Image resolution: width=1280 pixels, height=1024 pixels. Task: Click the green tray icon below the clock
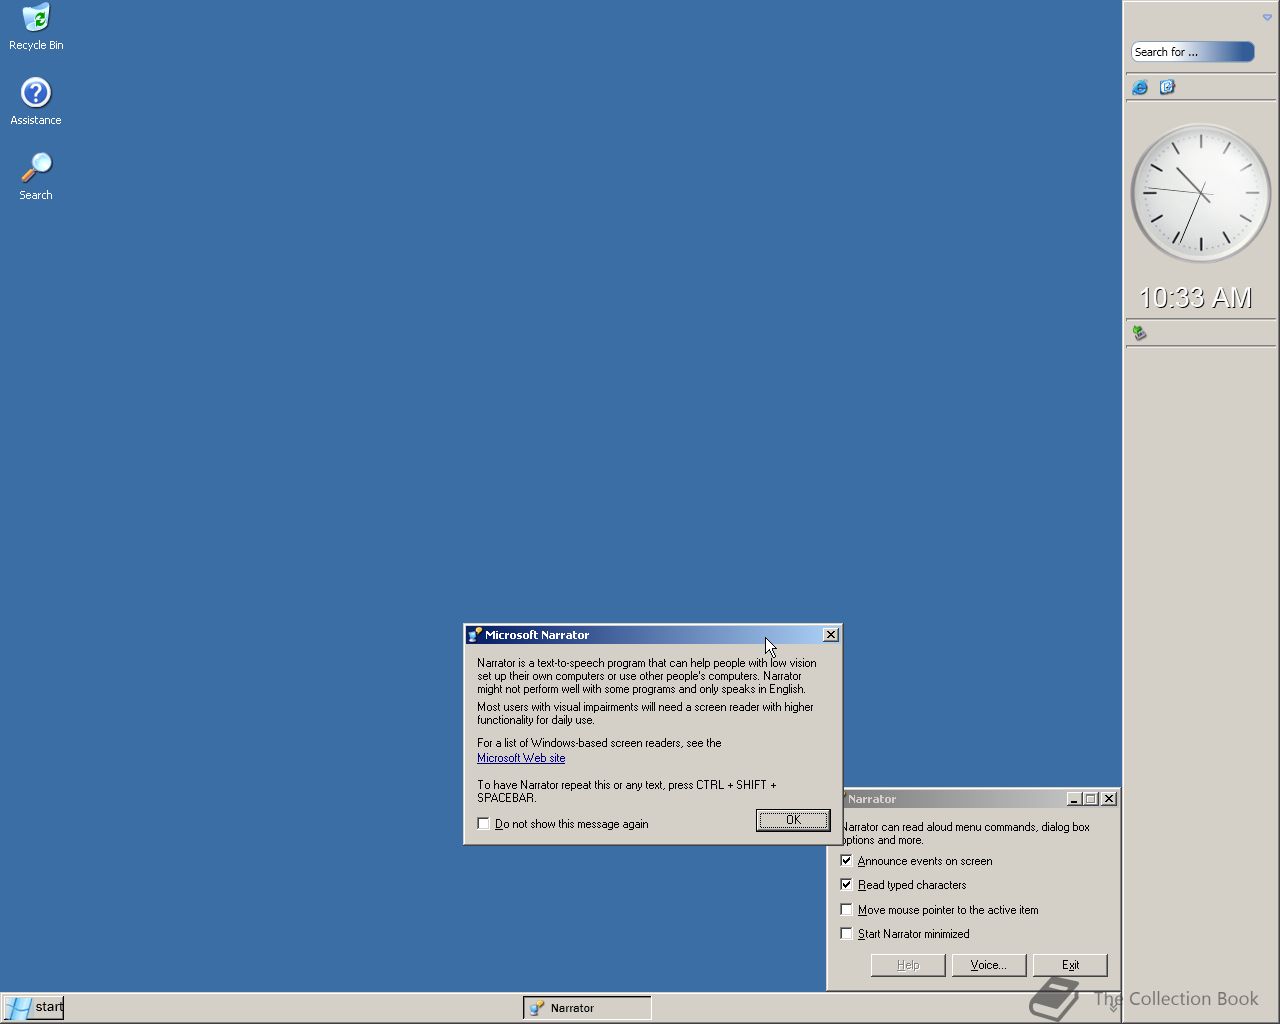click(x=1139, y=332)
